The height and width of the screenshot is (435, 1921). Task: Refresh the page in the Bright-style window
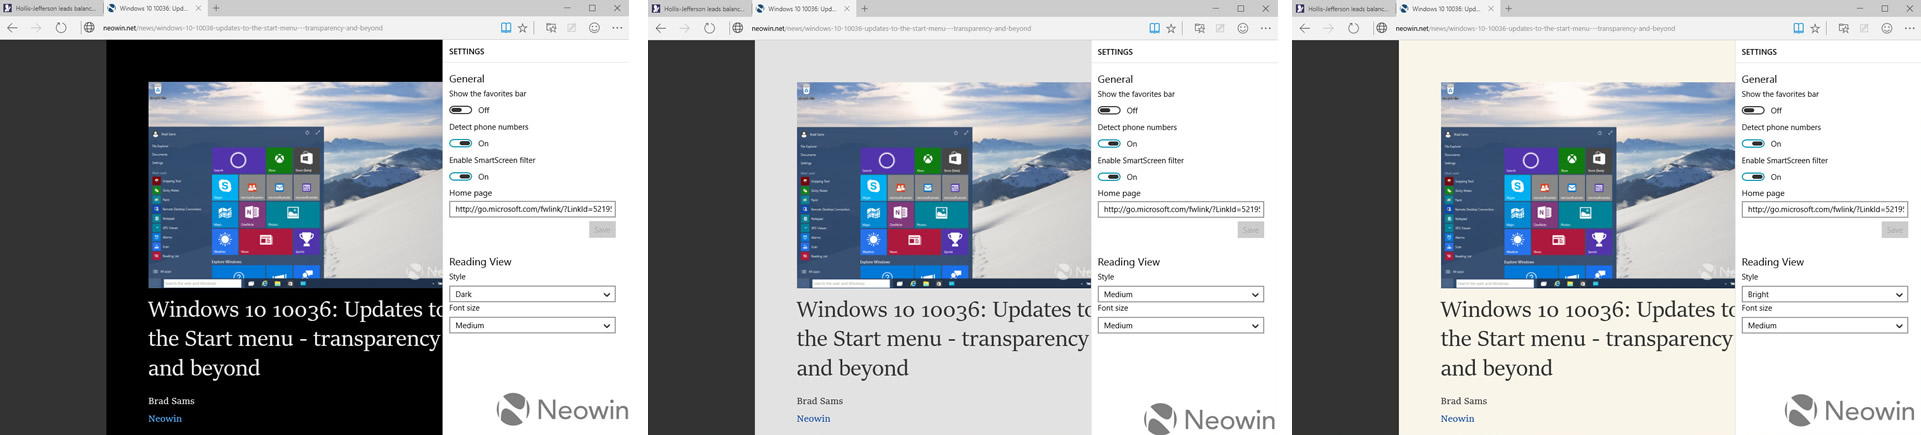(1353, 28)
